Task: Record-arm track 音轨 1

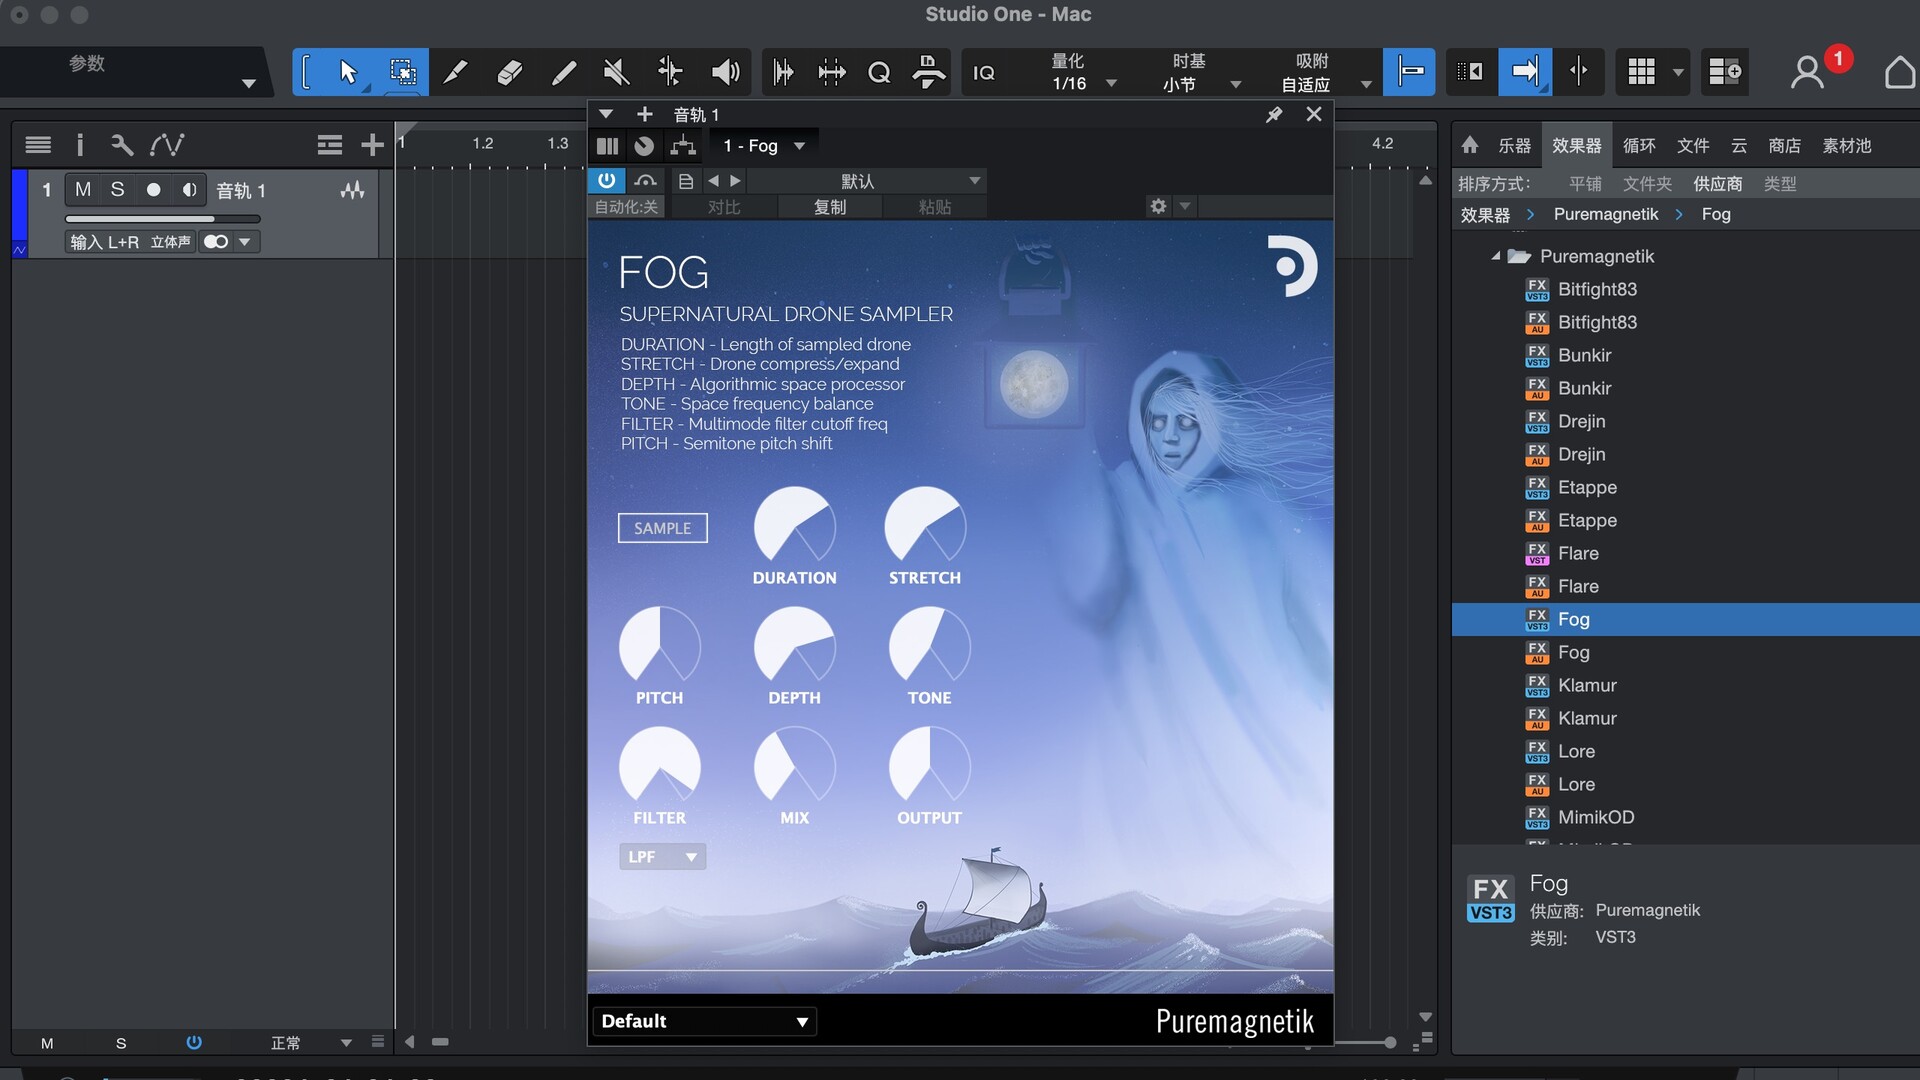Action: point(153,190)
